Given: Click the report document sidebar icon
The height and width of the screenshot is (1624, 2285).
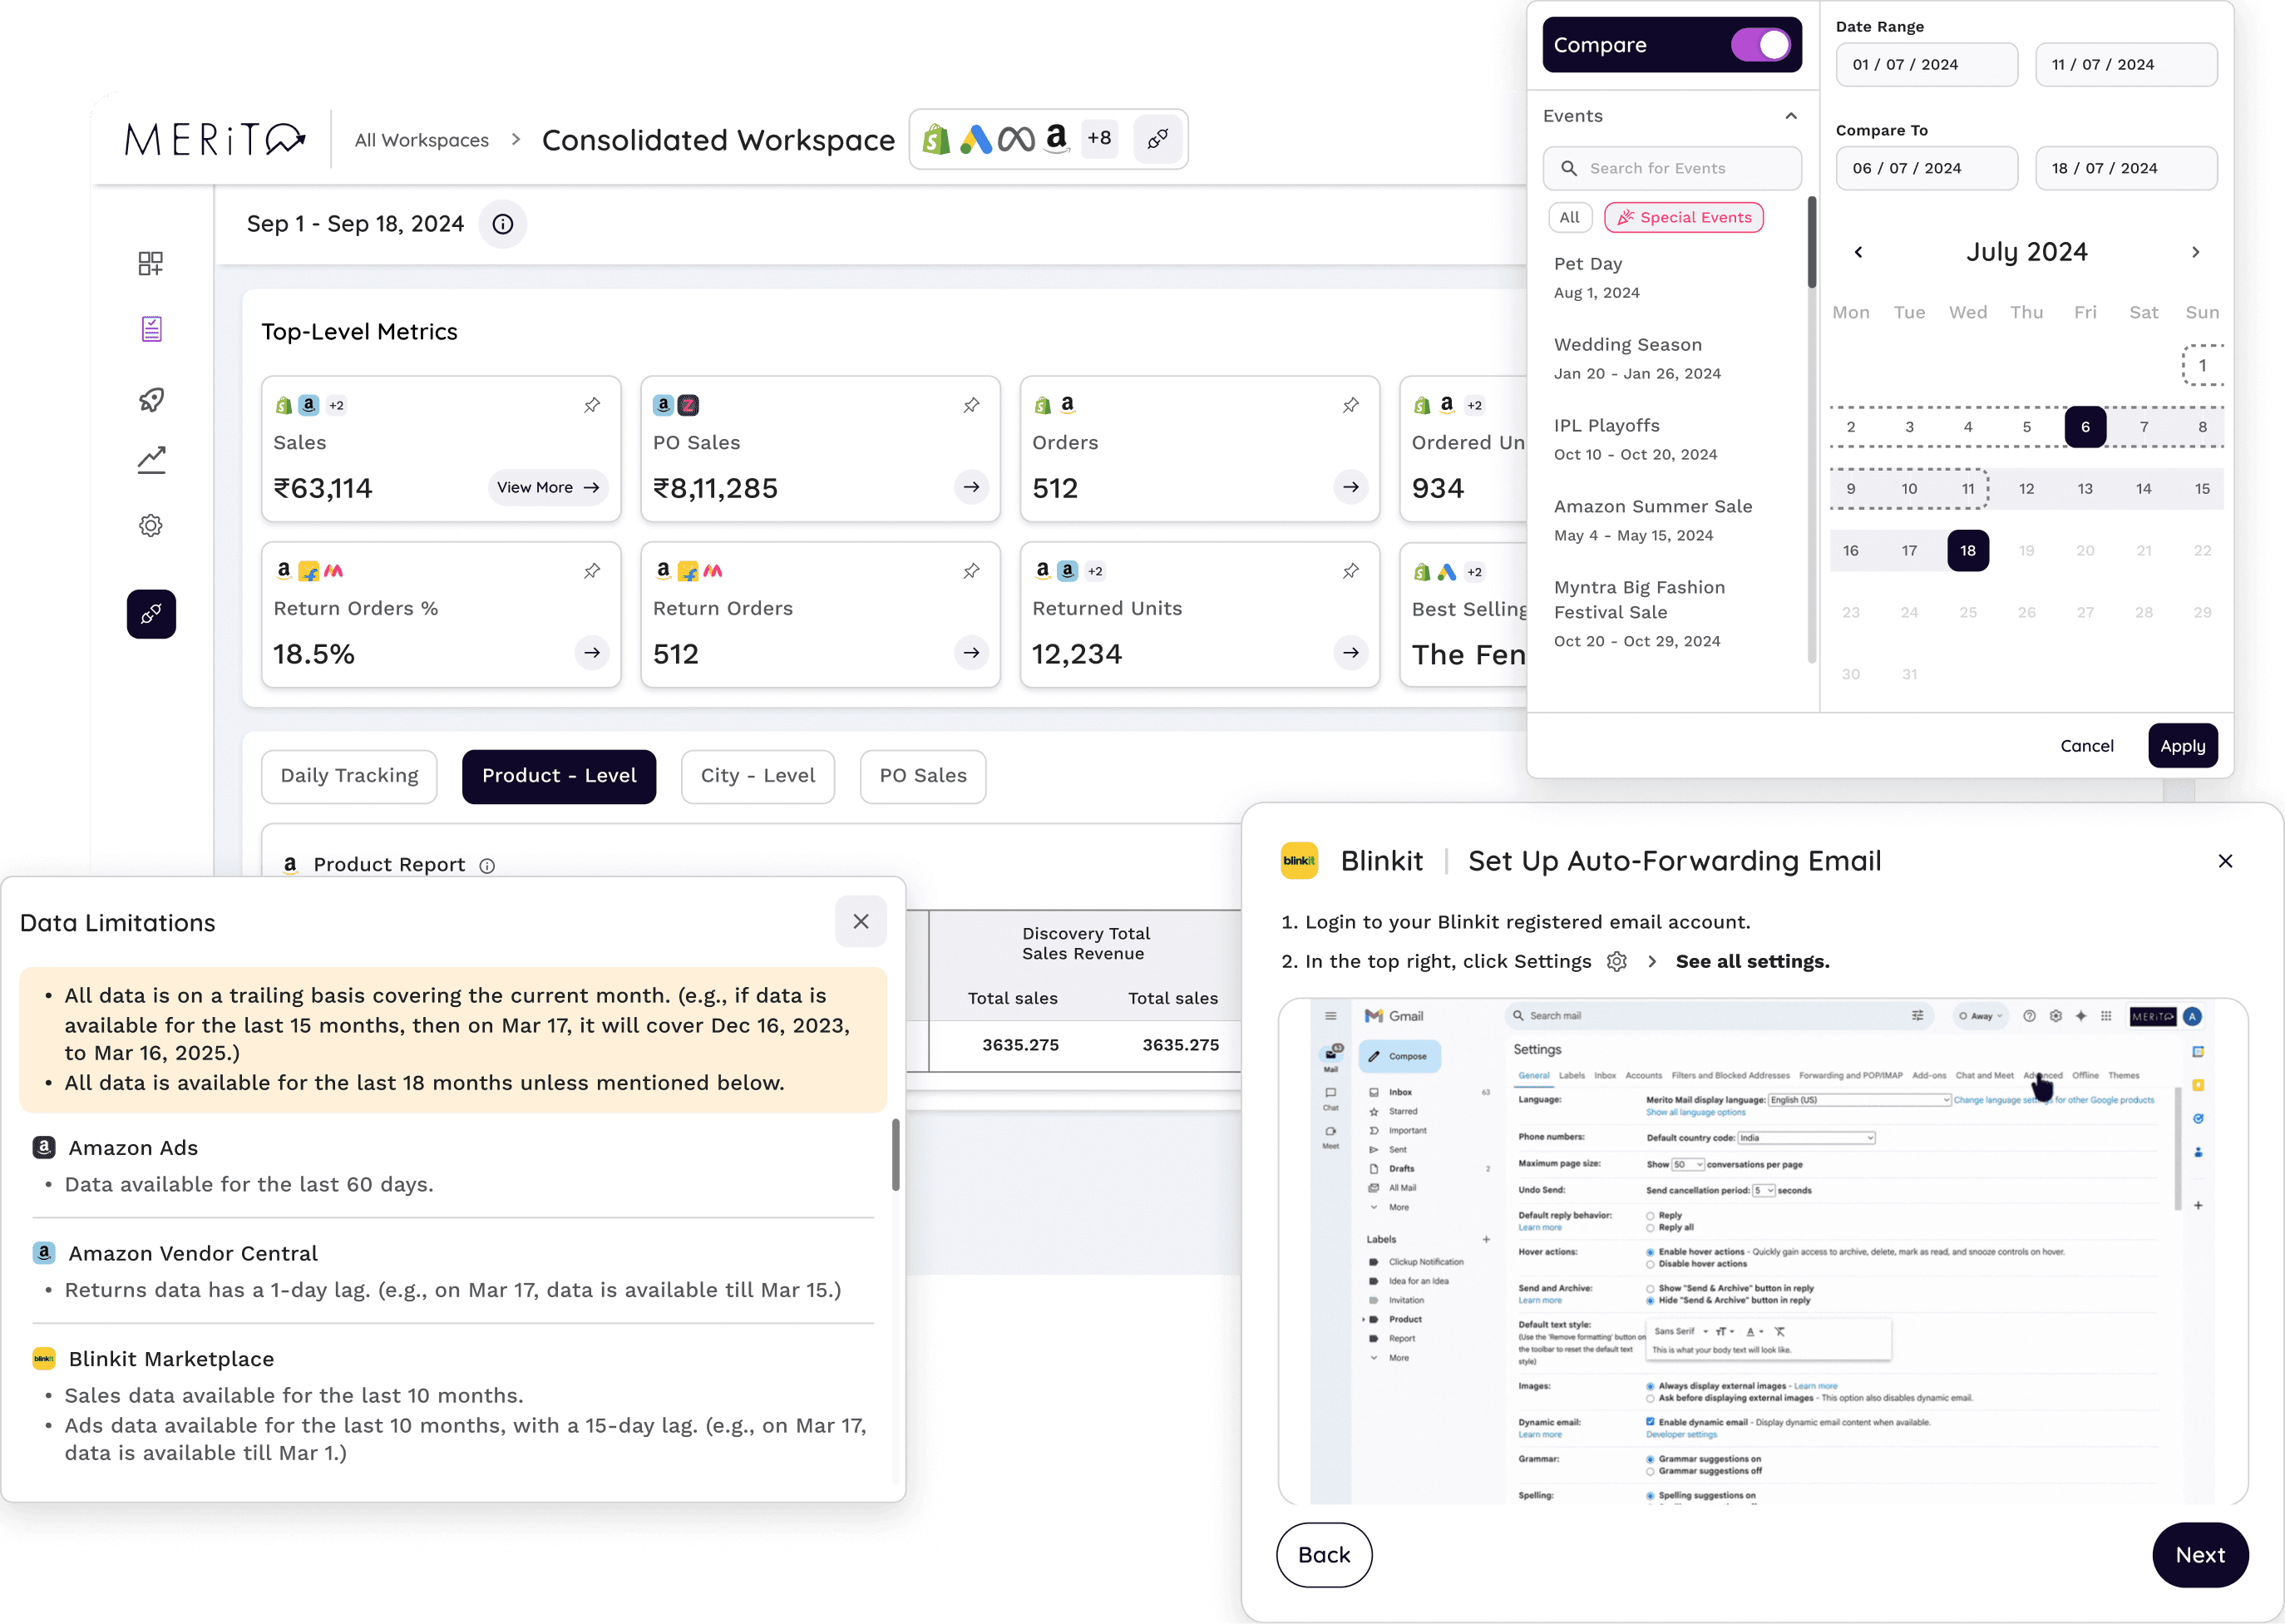Looking at the screenshot, I should 151,329.
